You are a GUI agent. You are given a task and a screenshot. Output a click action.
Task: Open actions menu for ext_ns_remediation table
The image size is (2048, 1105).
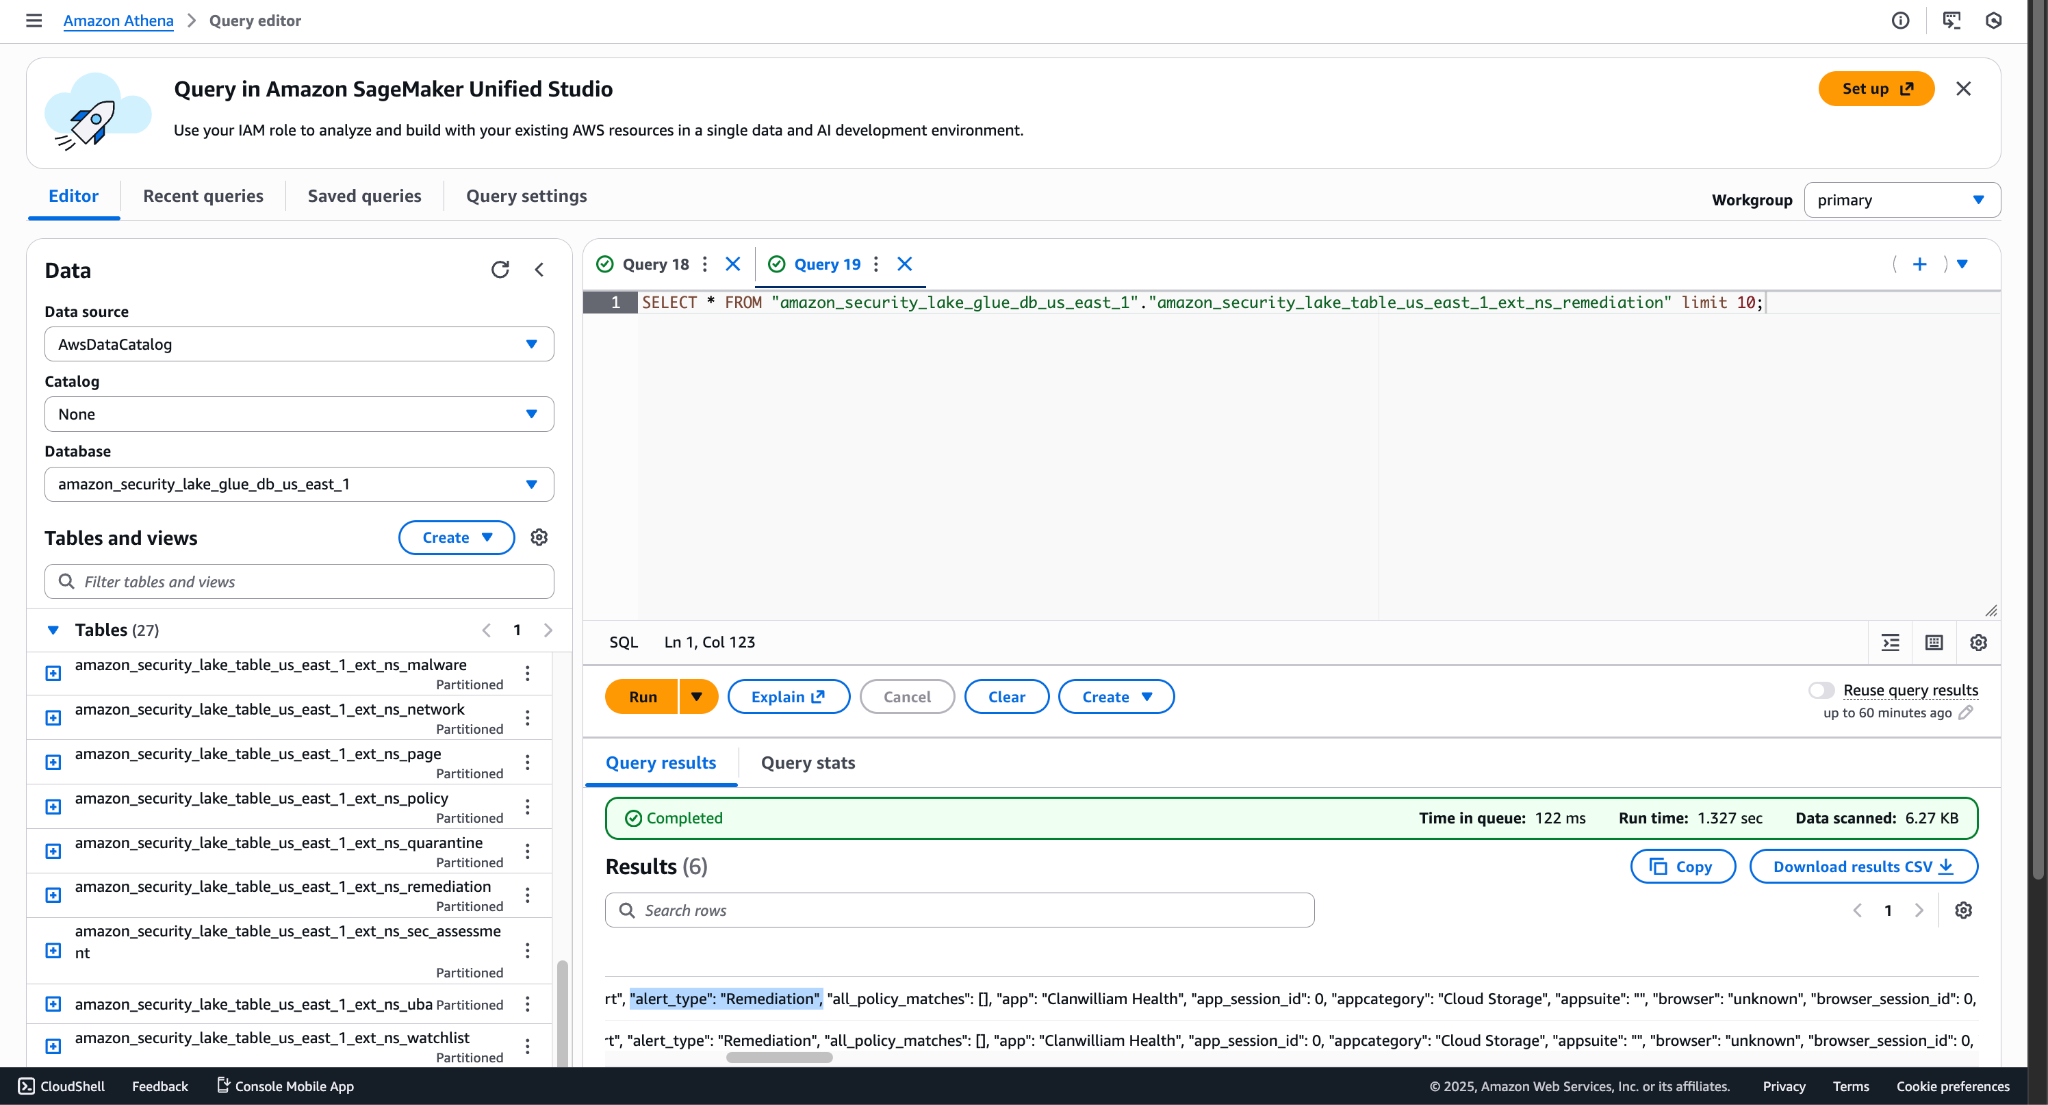tap(528, 896)
